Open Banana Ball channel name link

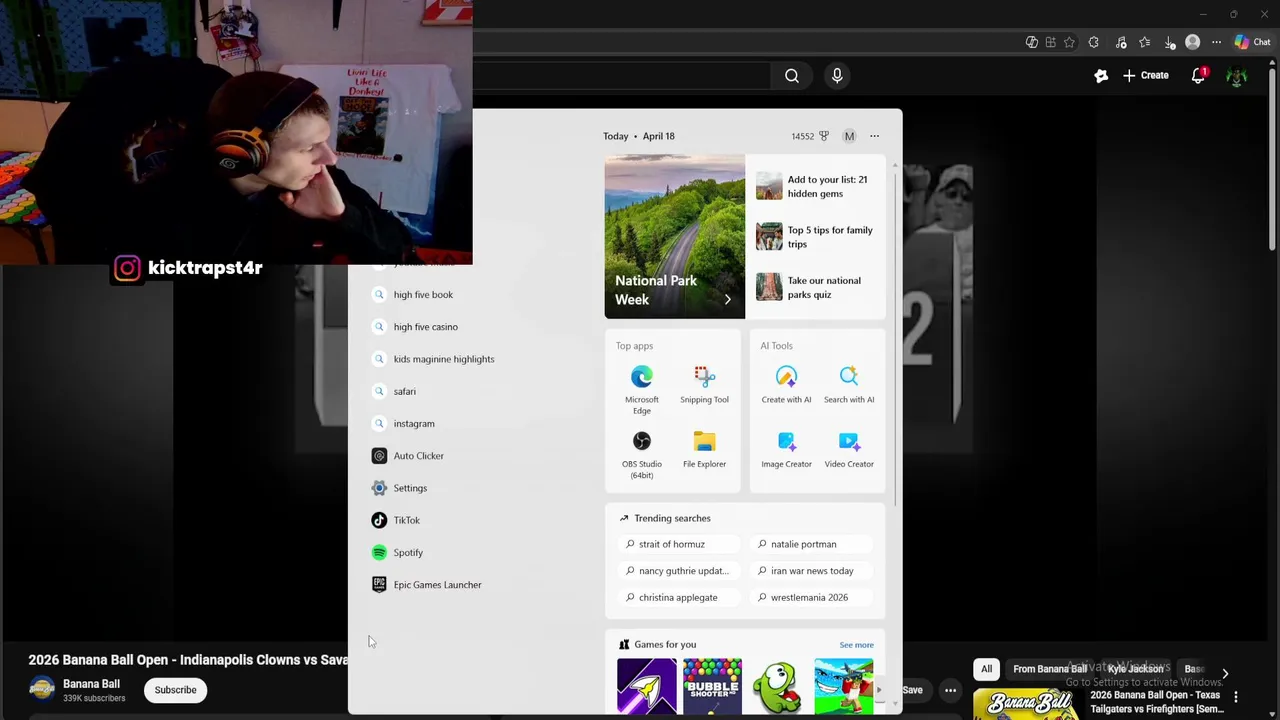(x=91, y=684)
